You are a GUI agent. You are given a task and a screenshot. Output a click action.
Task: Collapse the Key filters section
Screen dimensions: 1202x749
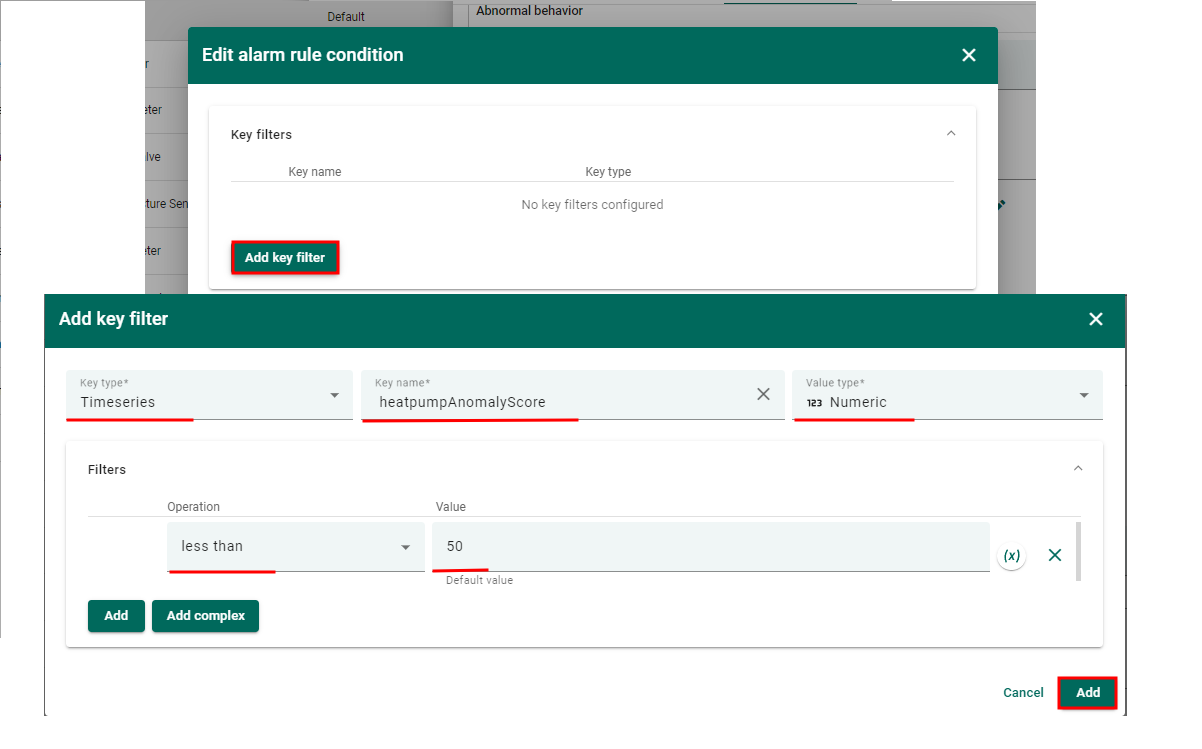[x=951, y=134]
